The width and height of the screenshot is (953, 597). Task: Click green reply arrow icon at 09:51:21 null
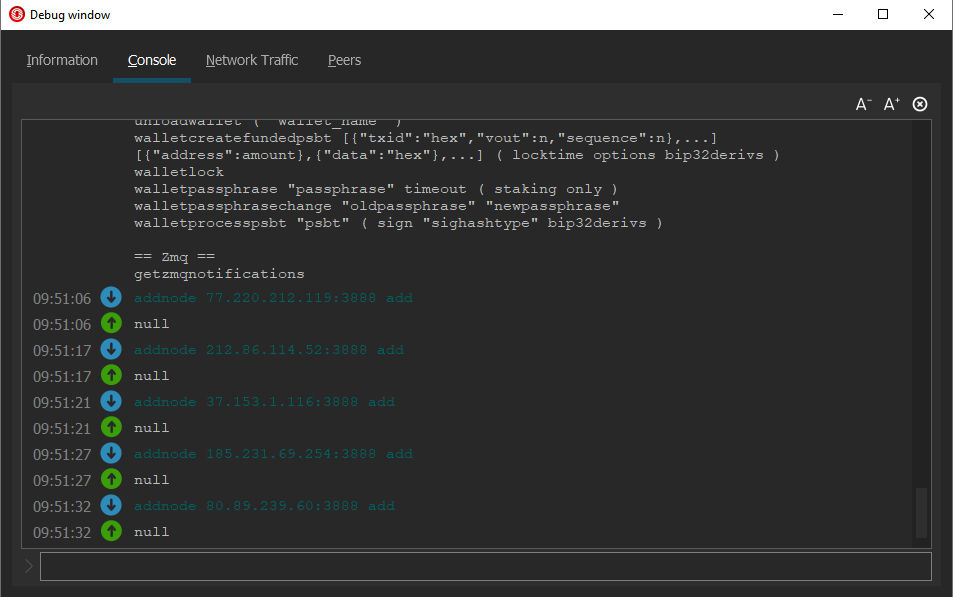point(111,427)
